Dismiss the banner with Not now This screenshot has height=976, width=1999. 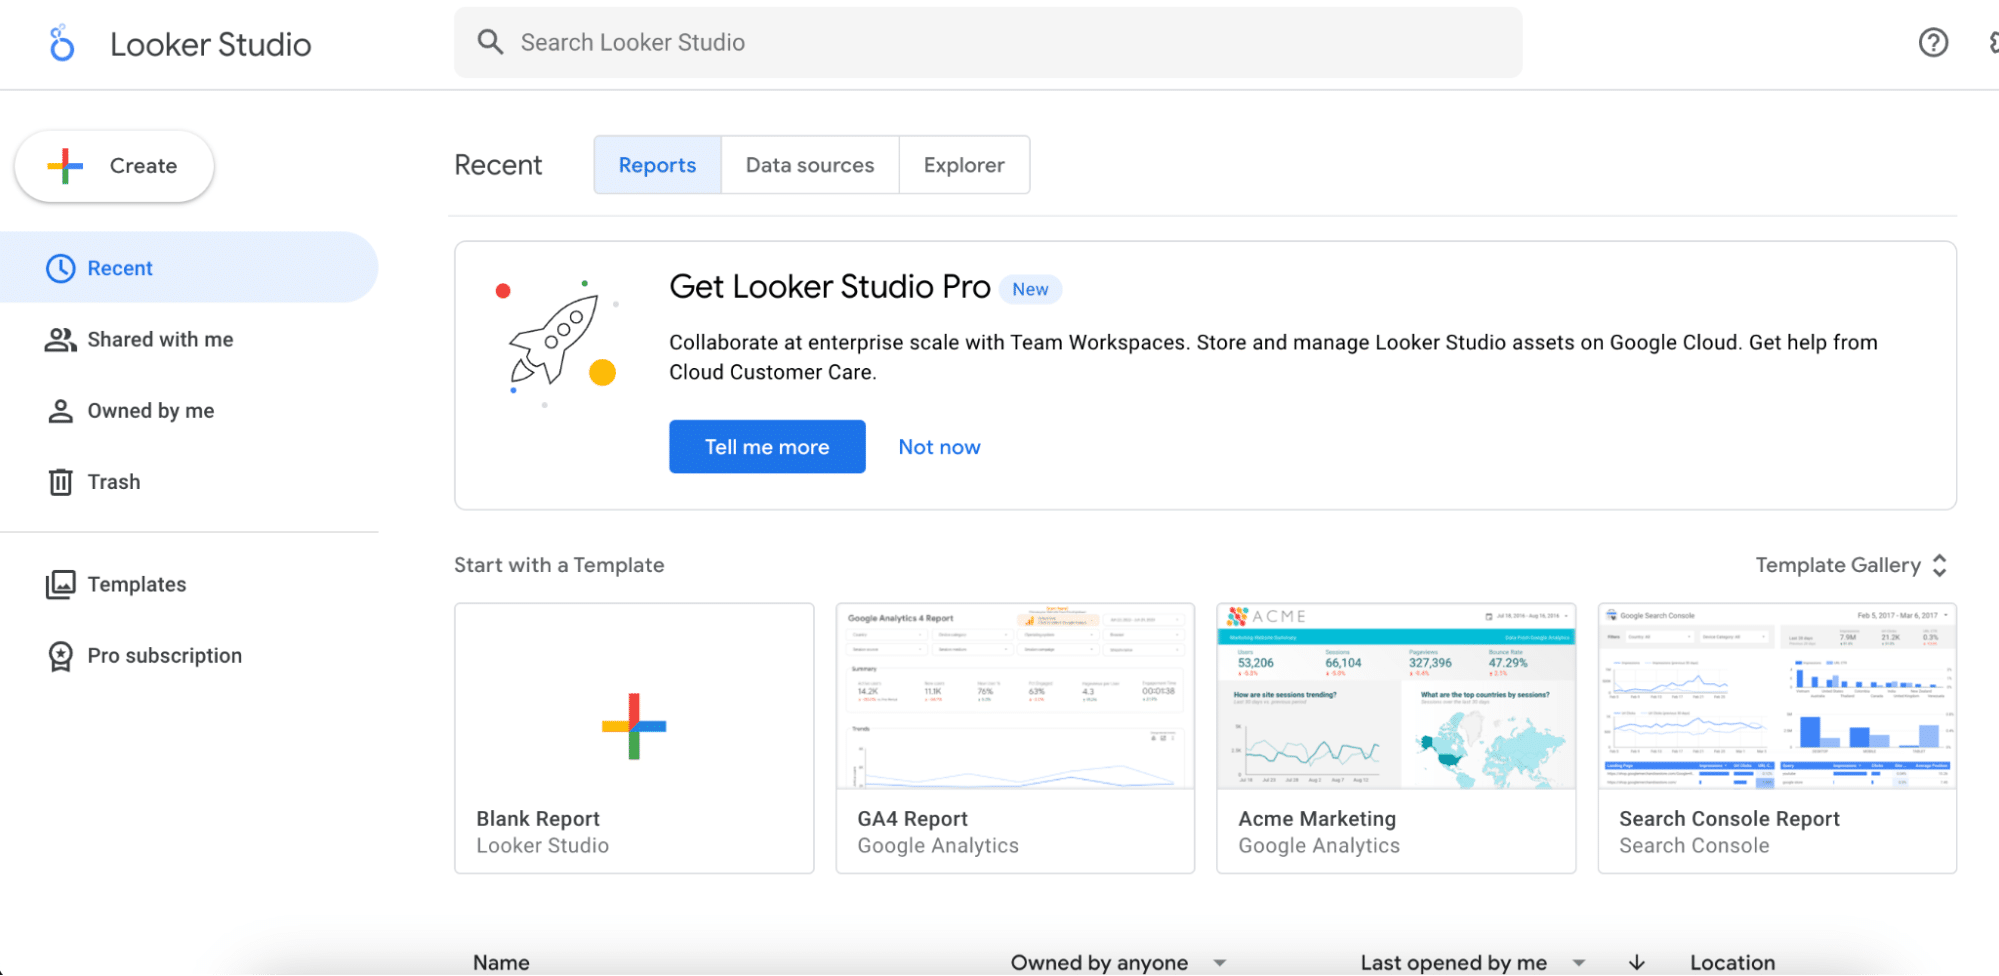pyautogui.click(x=939, y=447)
